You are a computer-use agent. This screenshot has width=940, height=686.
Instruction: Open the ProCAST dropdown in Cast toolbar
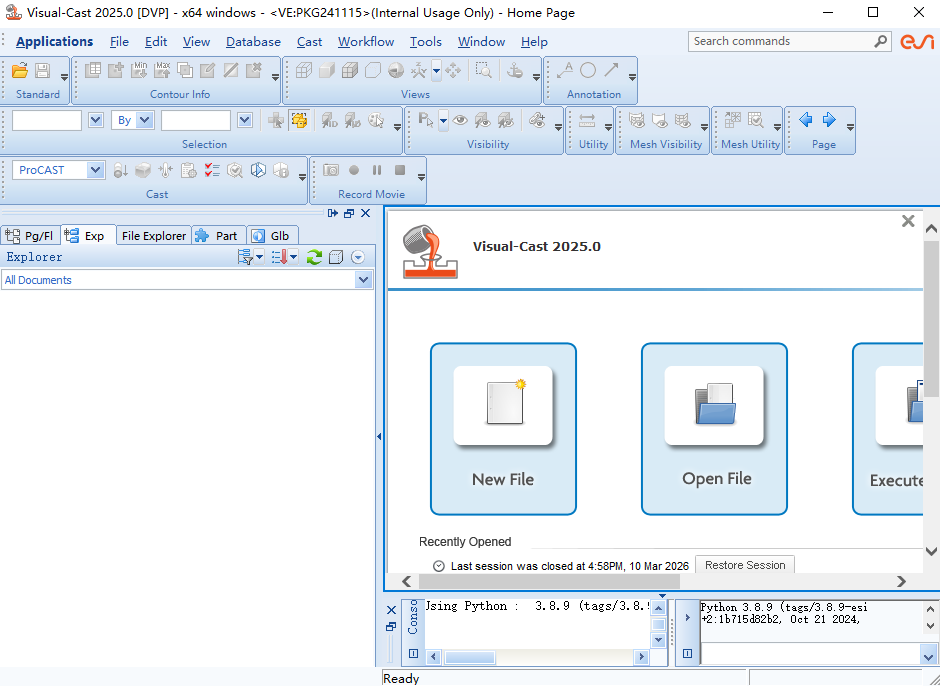[96, 170]
